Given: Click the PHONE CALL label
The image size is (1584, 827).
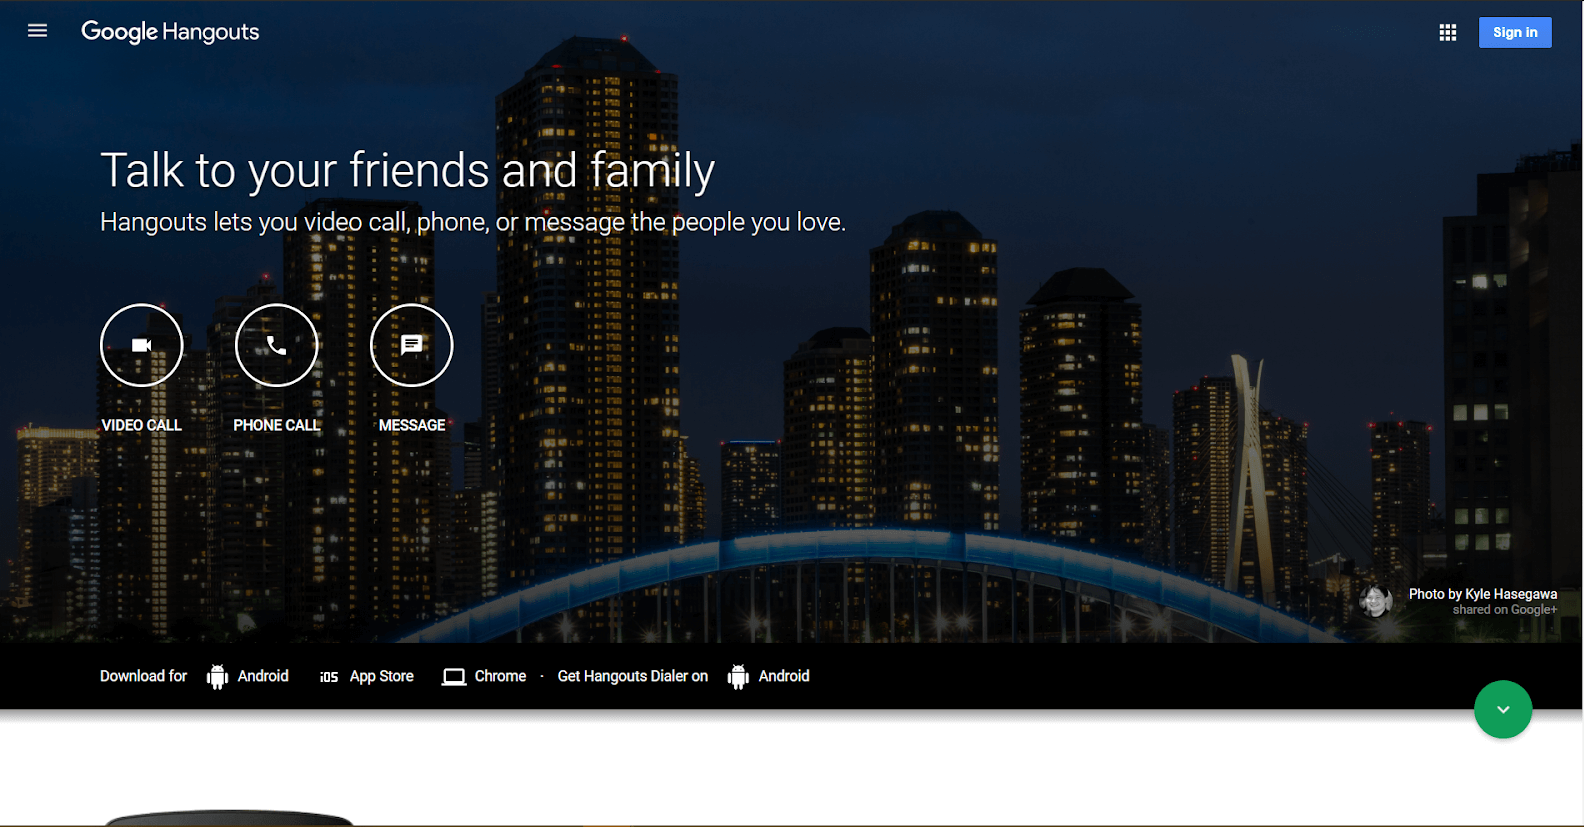Looking at the screenshot, I should click(x=277, y=425).
